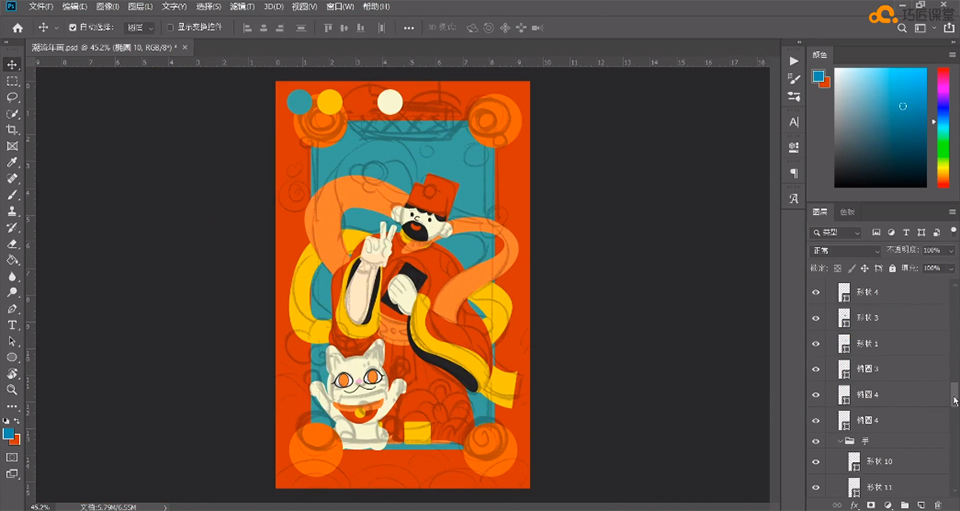
Task: Select the Eraser tool
Action: pyautogui.click(x=12, y=244)
